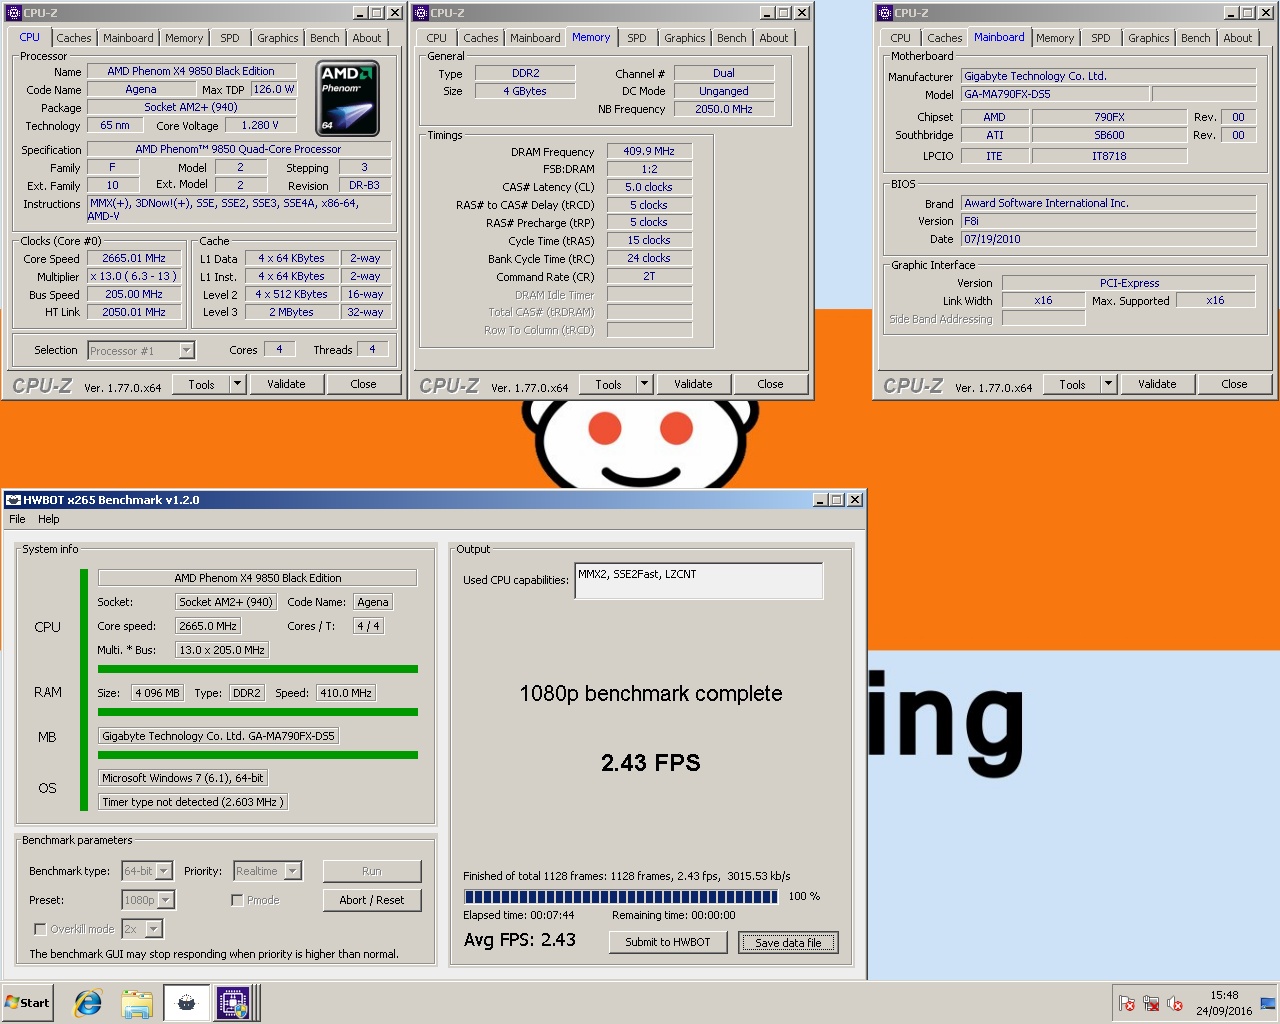The image size is (1280, 1024).
Task: Click the show desktop tray icon
Action: (1268, 1003)
